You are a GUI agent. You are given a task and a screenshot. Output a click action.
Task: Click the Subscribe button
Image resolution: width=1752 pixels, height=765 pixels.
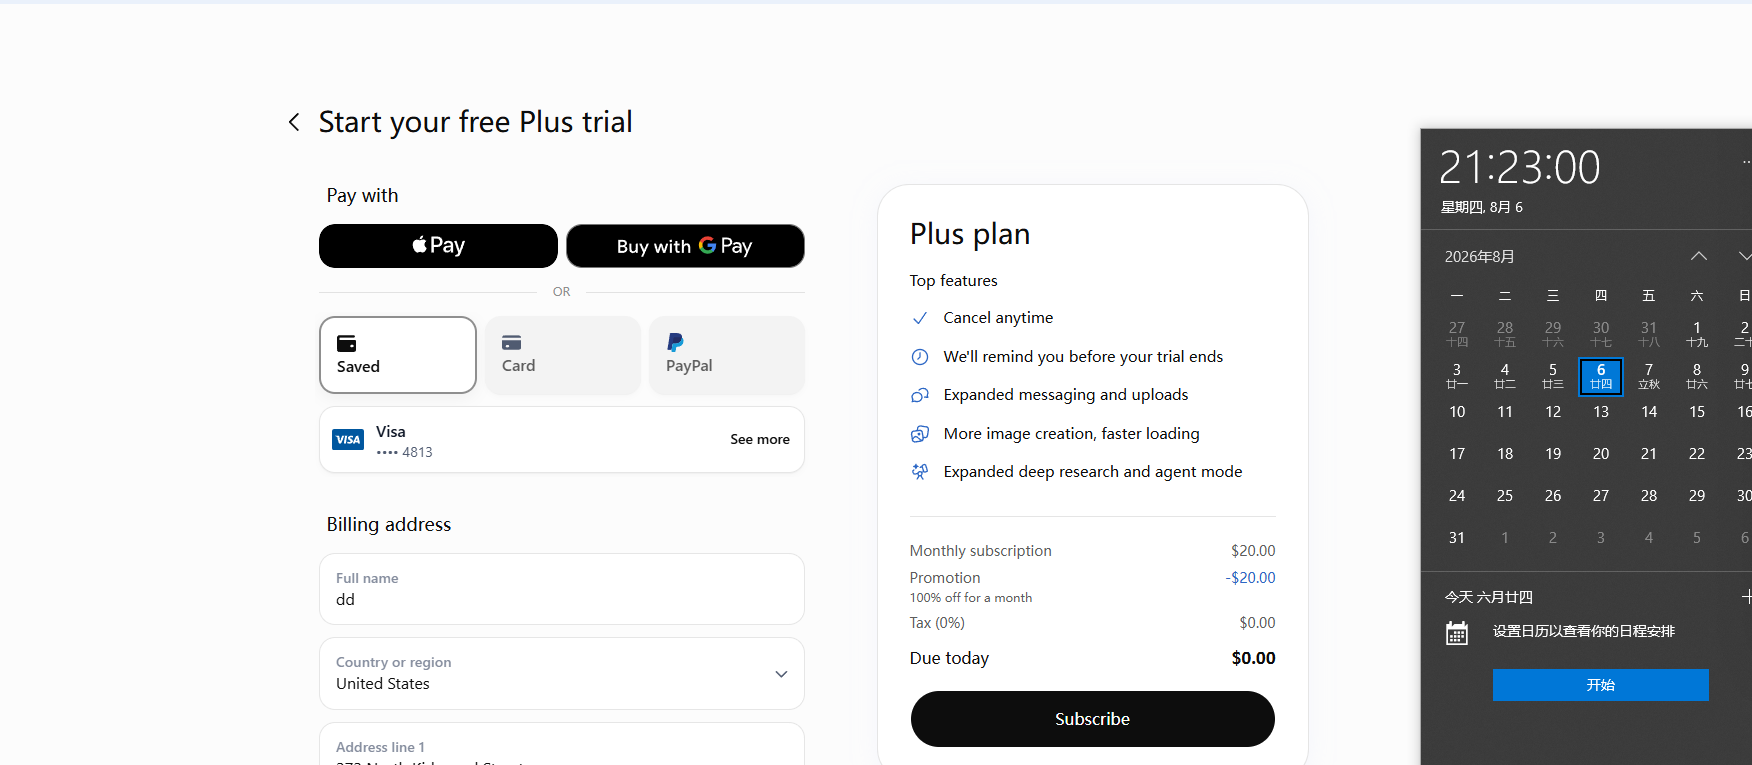tap(1093, 719)
